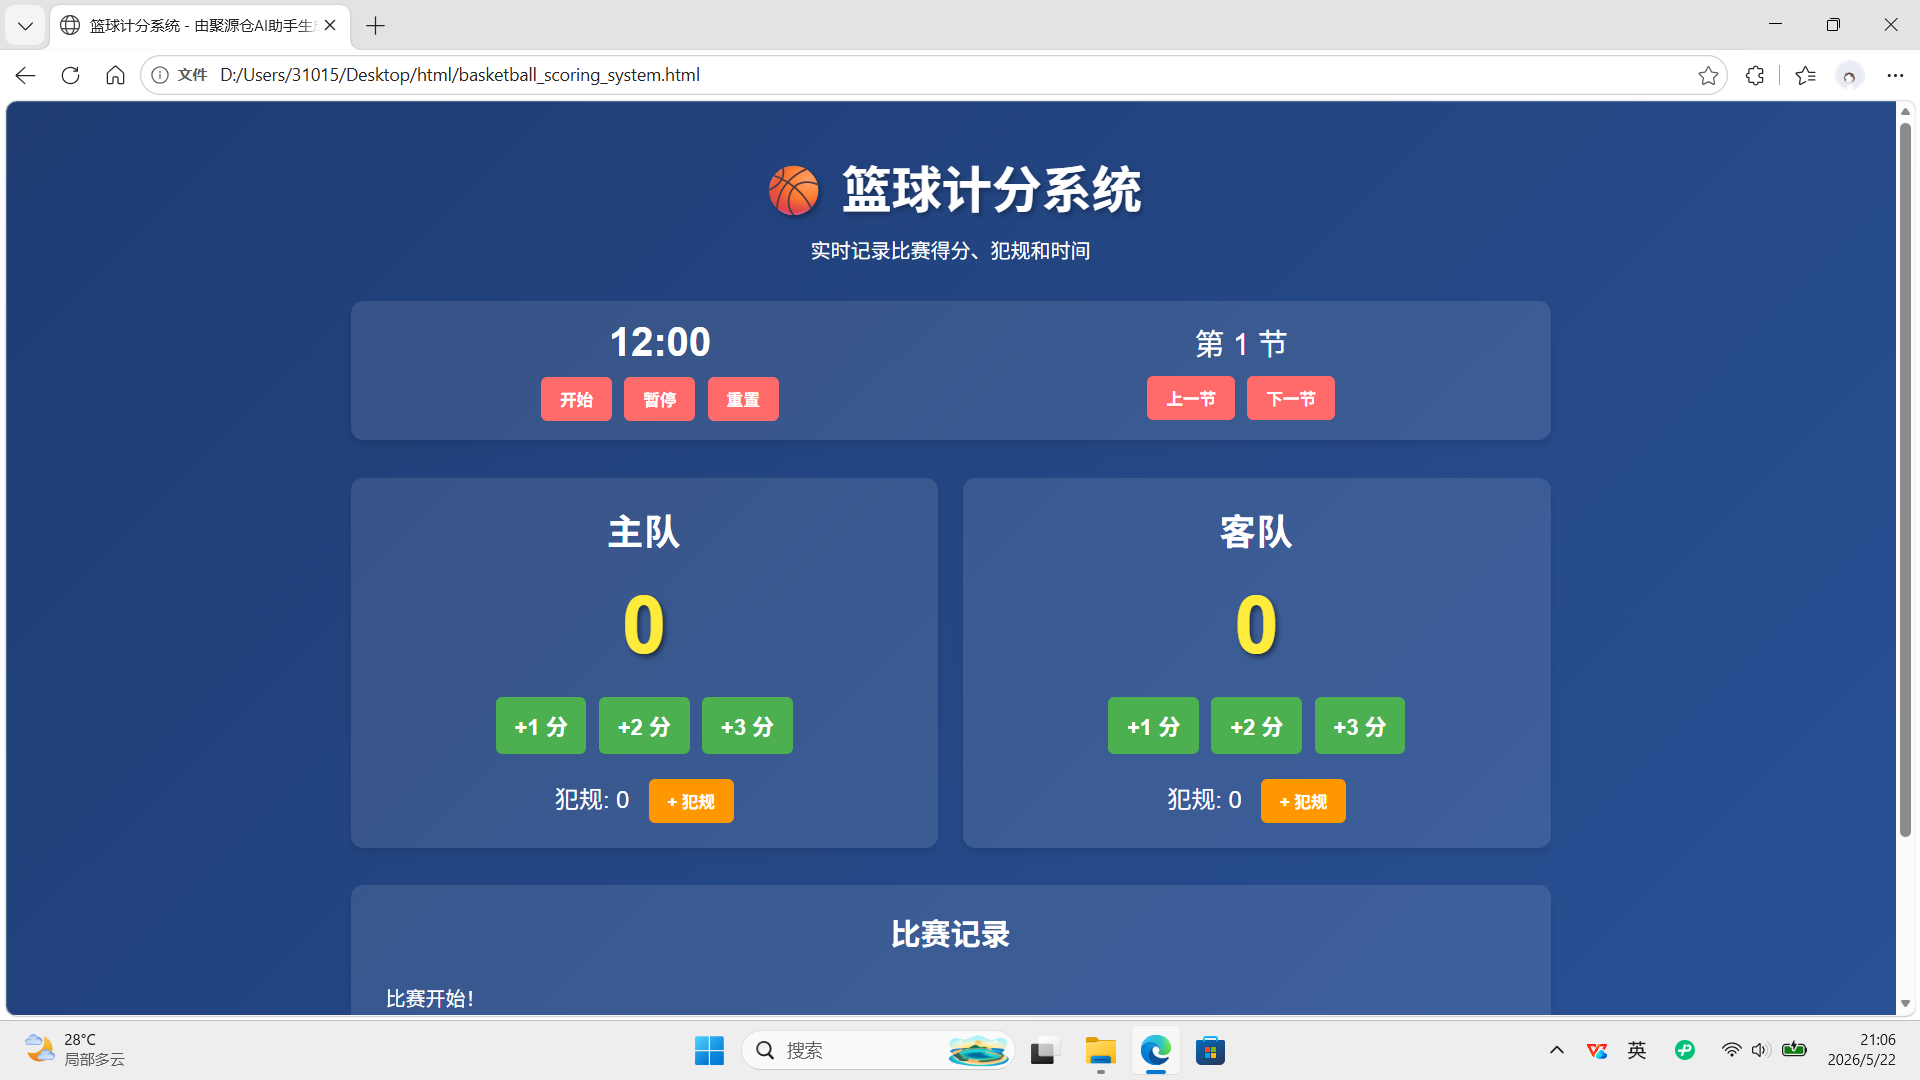The width and height of the screenshot is (1920, 1080).
Task: Add 2 points to 客队
Action: [x=1256, y=726]
